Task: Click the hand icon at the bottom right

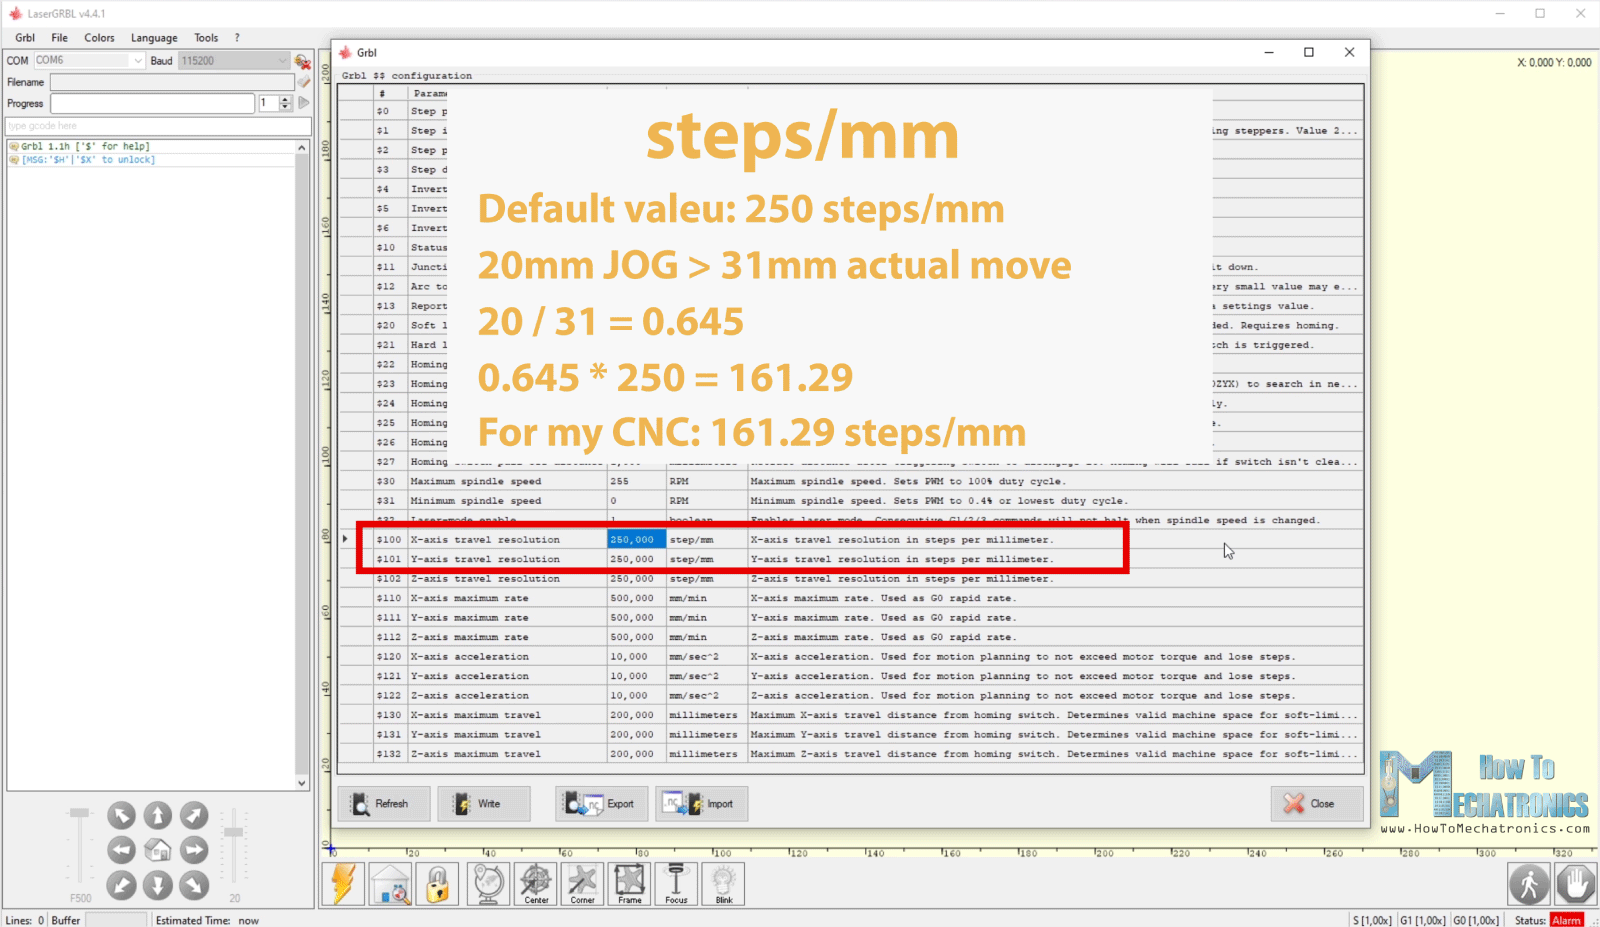Action: [1573, 884]
